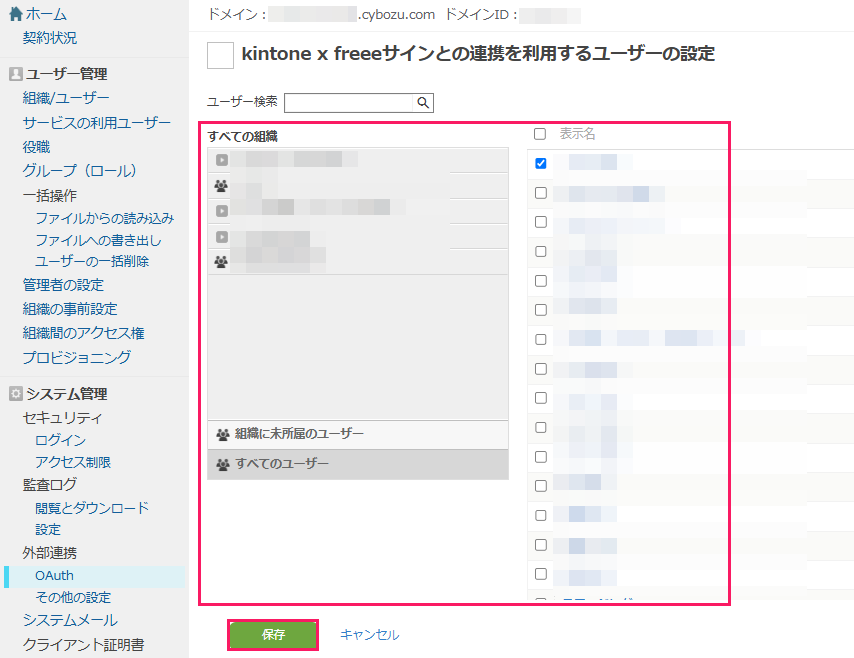Open 組織の事前設定
The width and height of the screenshot is (854, 658).
coord(70,309)
